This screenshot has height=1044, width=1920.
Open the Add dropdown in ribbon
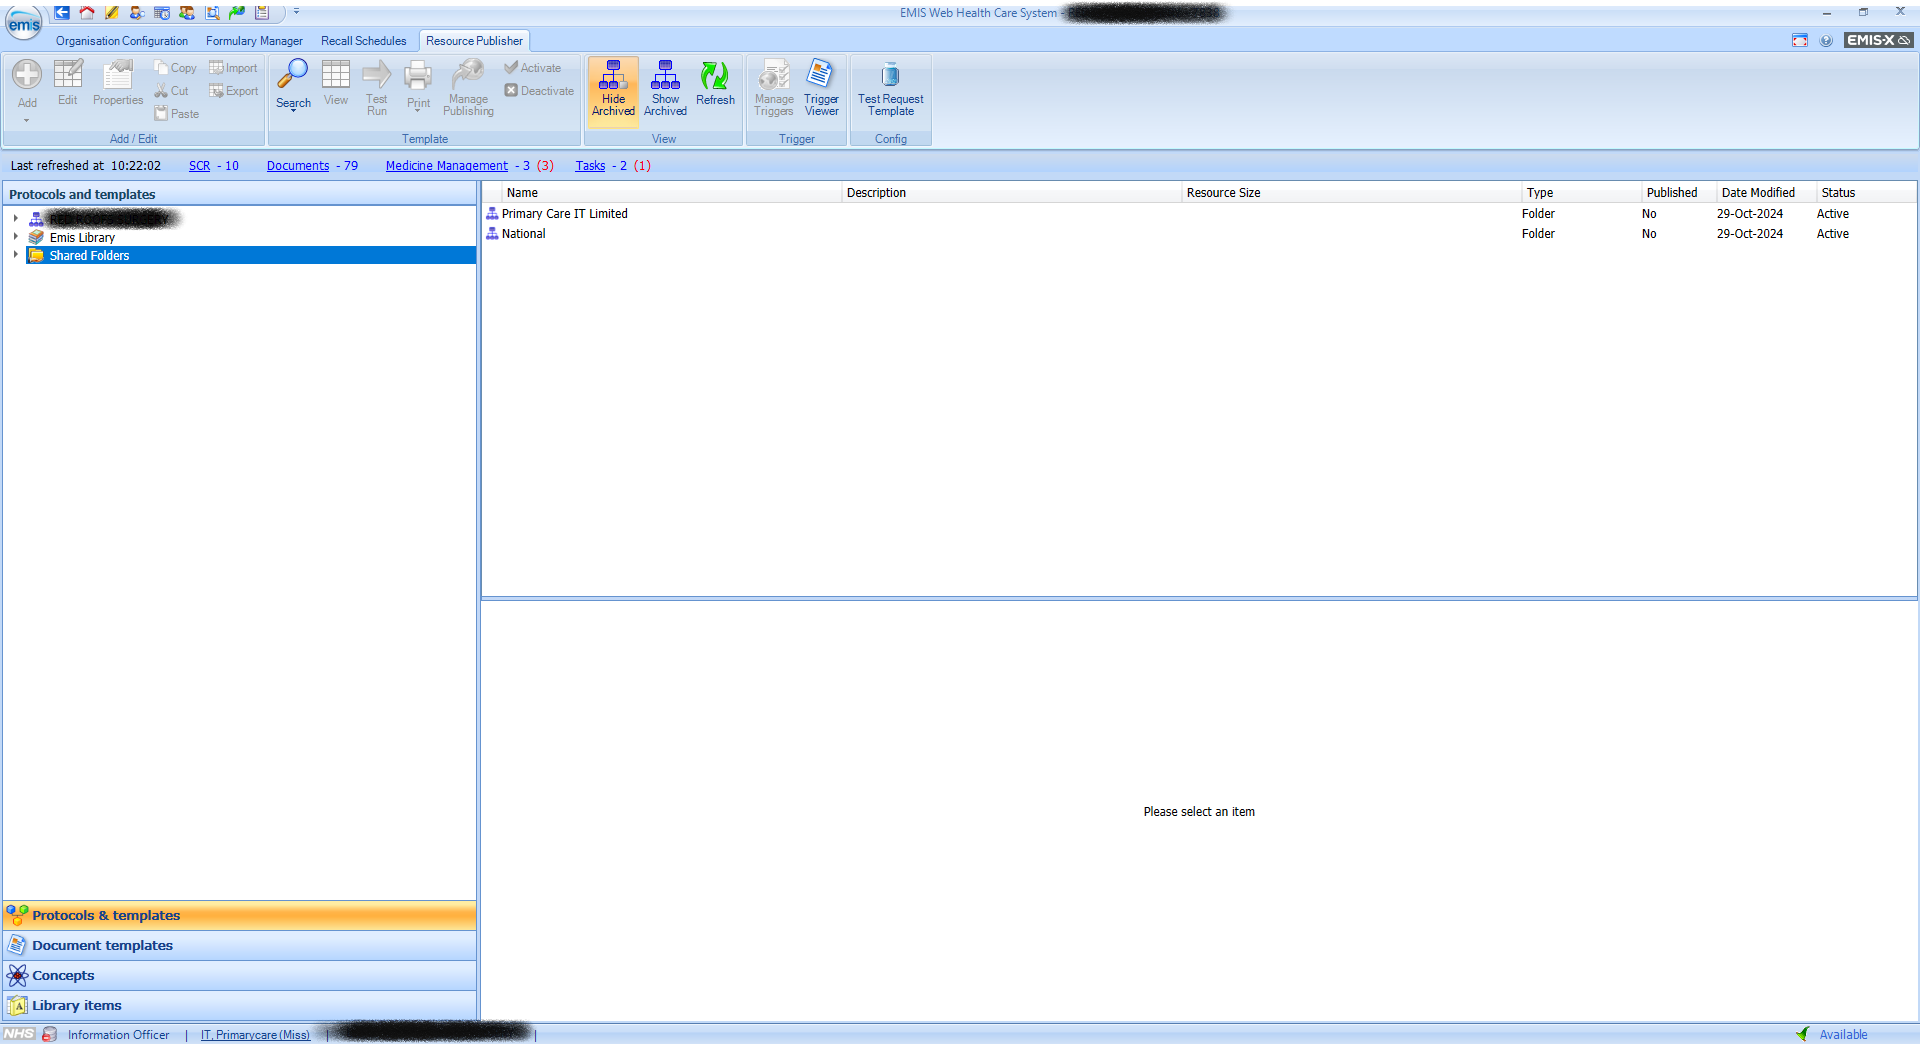coord(27,92)
